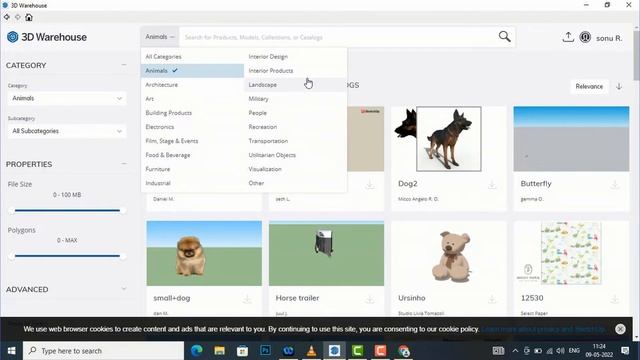
Task: Open the Relevance sort dropdown
Action: click(x=589, y=87)
